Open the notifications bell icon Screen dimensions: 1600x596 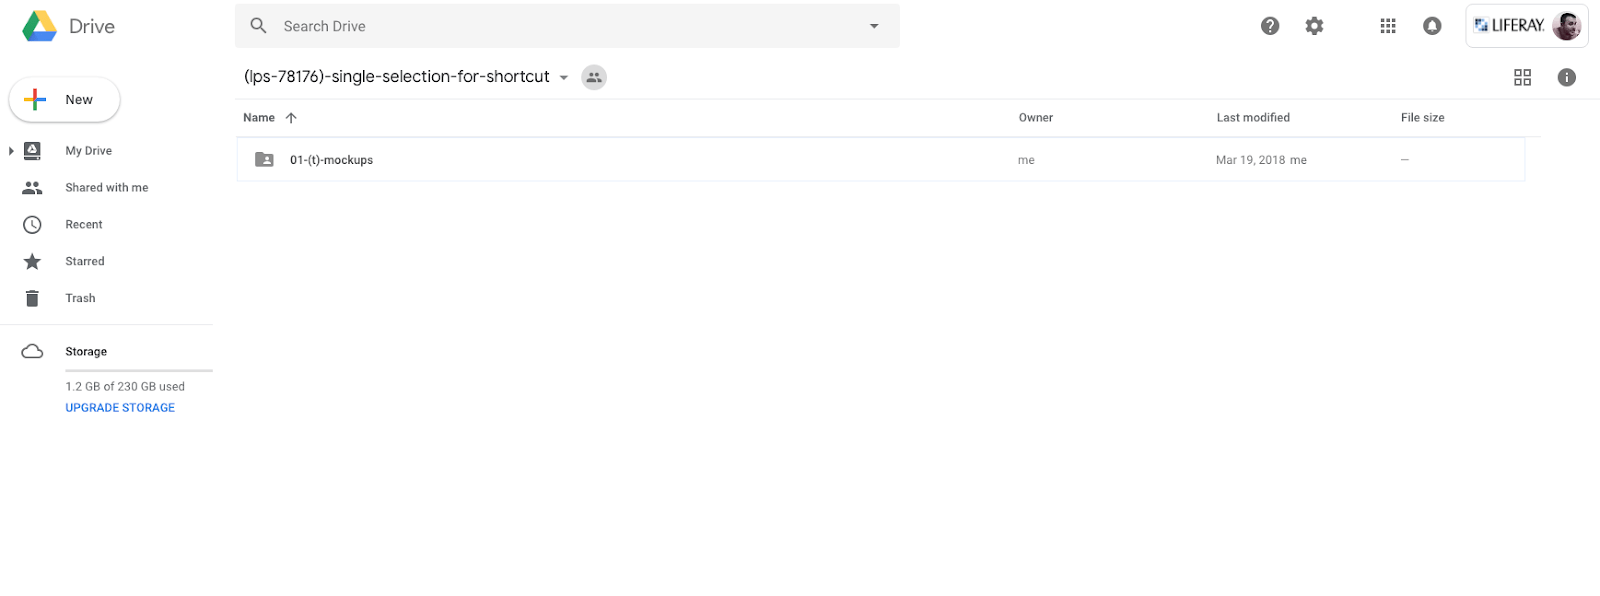(1432, 26)
